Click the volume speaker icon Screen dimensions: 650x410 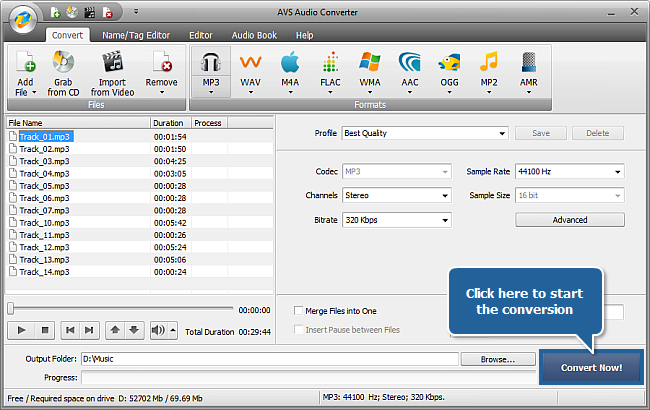tap(158, 330)
